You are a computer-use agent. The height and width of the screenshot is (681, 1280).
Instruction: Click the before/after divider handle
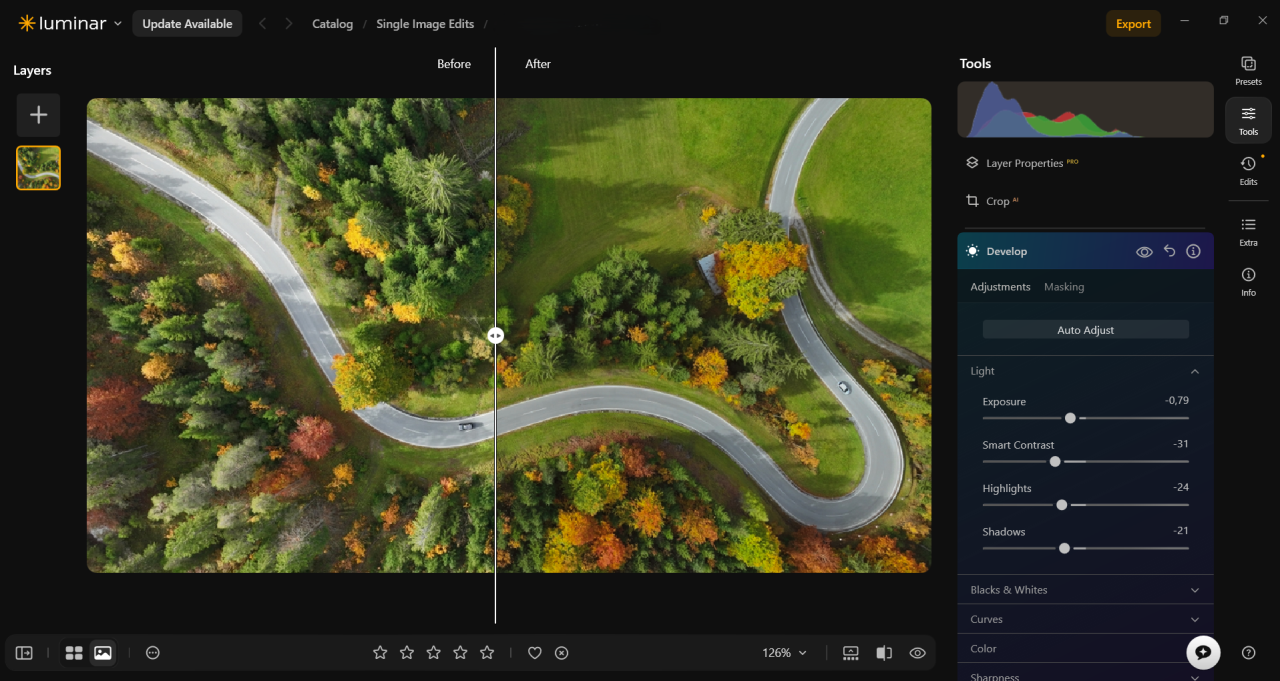495,336
